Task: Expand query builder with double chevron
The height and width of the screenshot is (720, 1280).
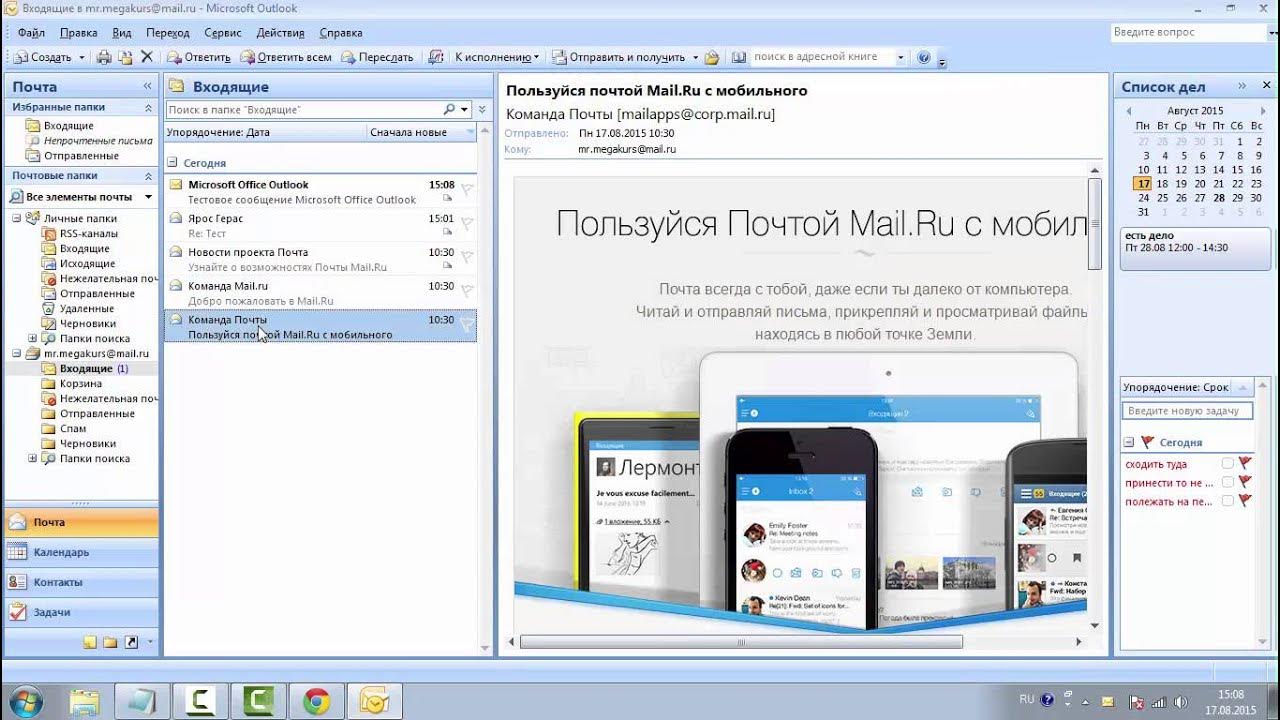Action: [482, 109]
